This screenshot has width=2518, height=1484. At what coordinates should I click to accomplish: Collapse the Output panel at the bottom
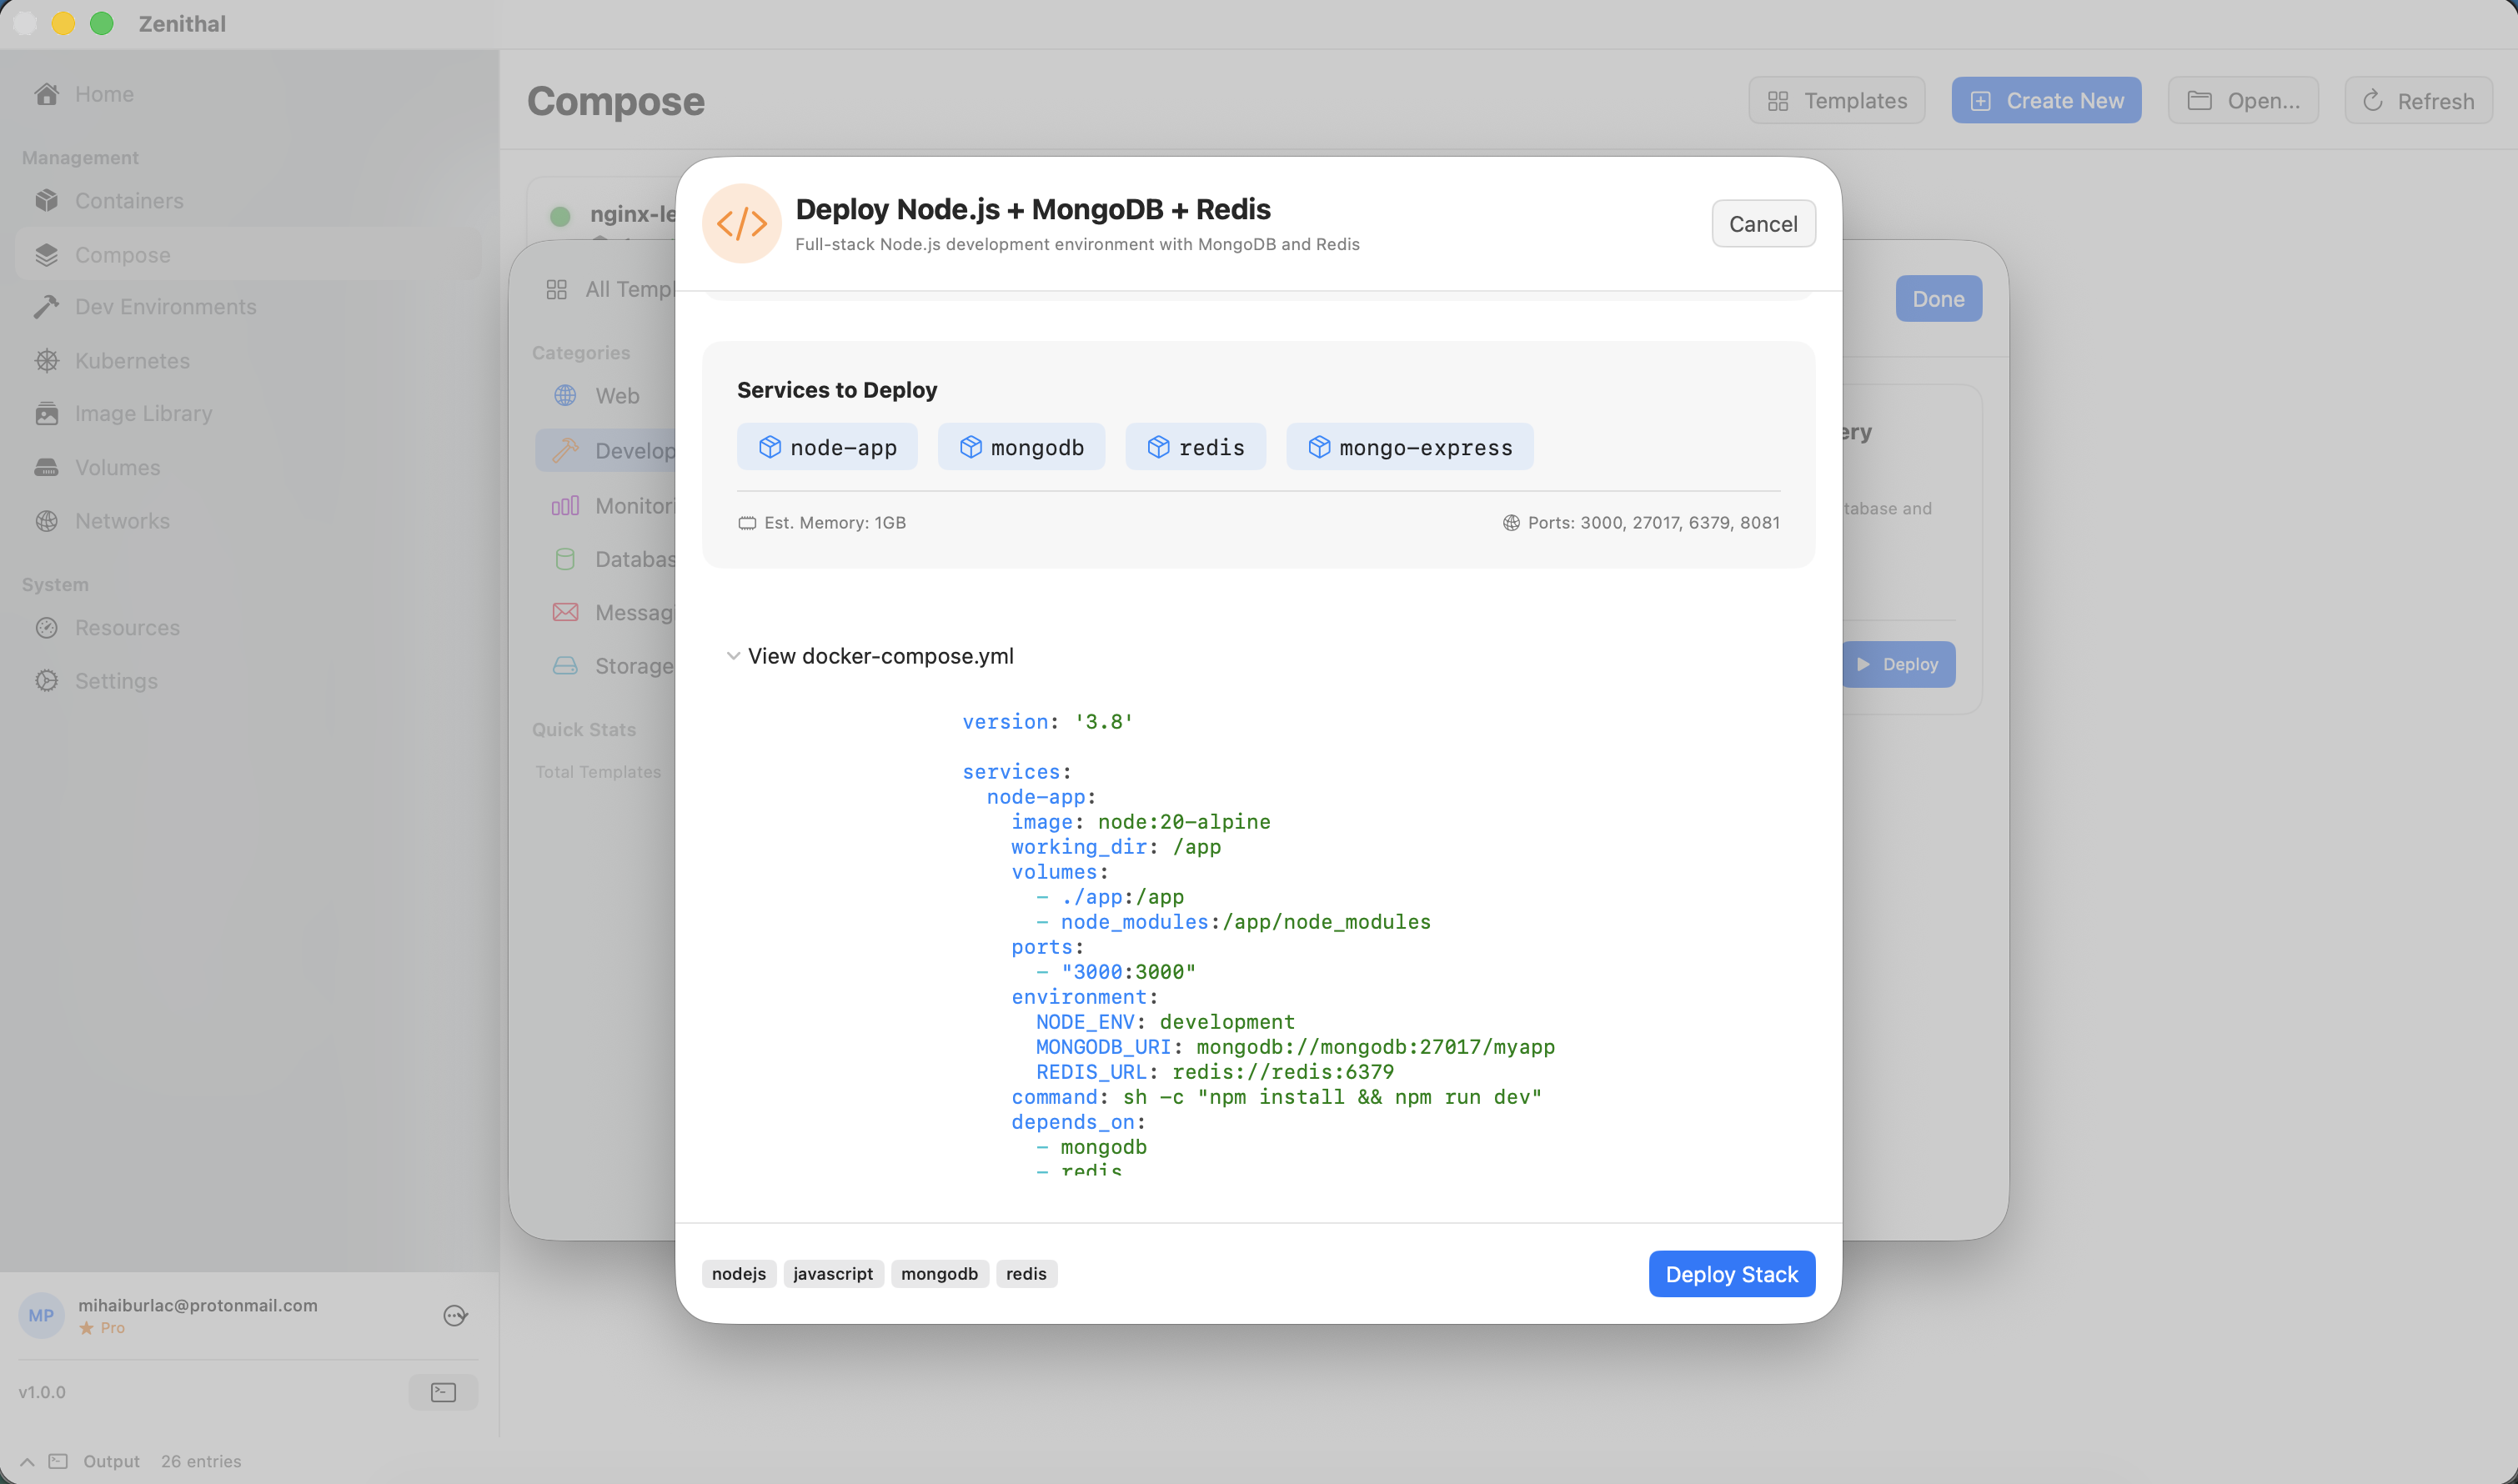tap(27, 1461)
